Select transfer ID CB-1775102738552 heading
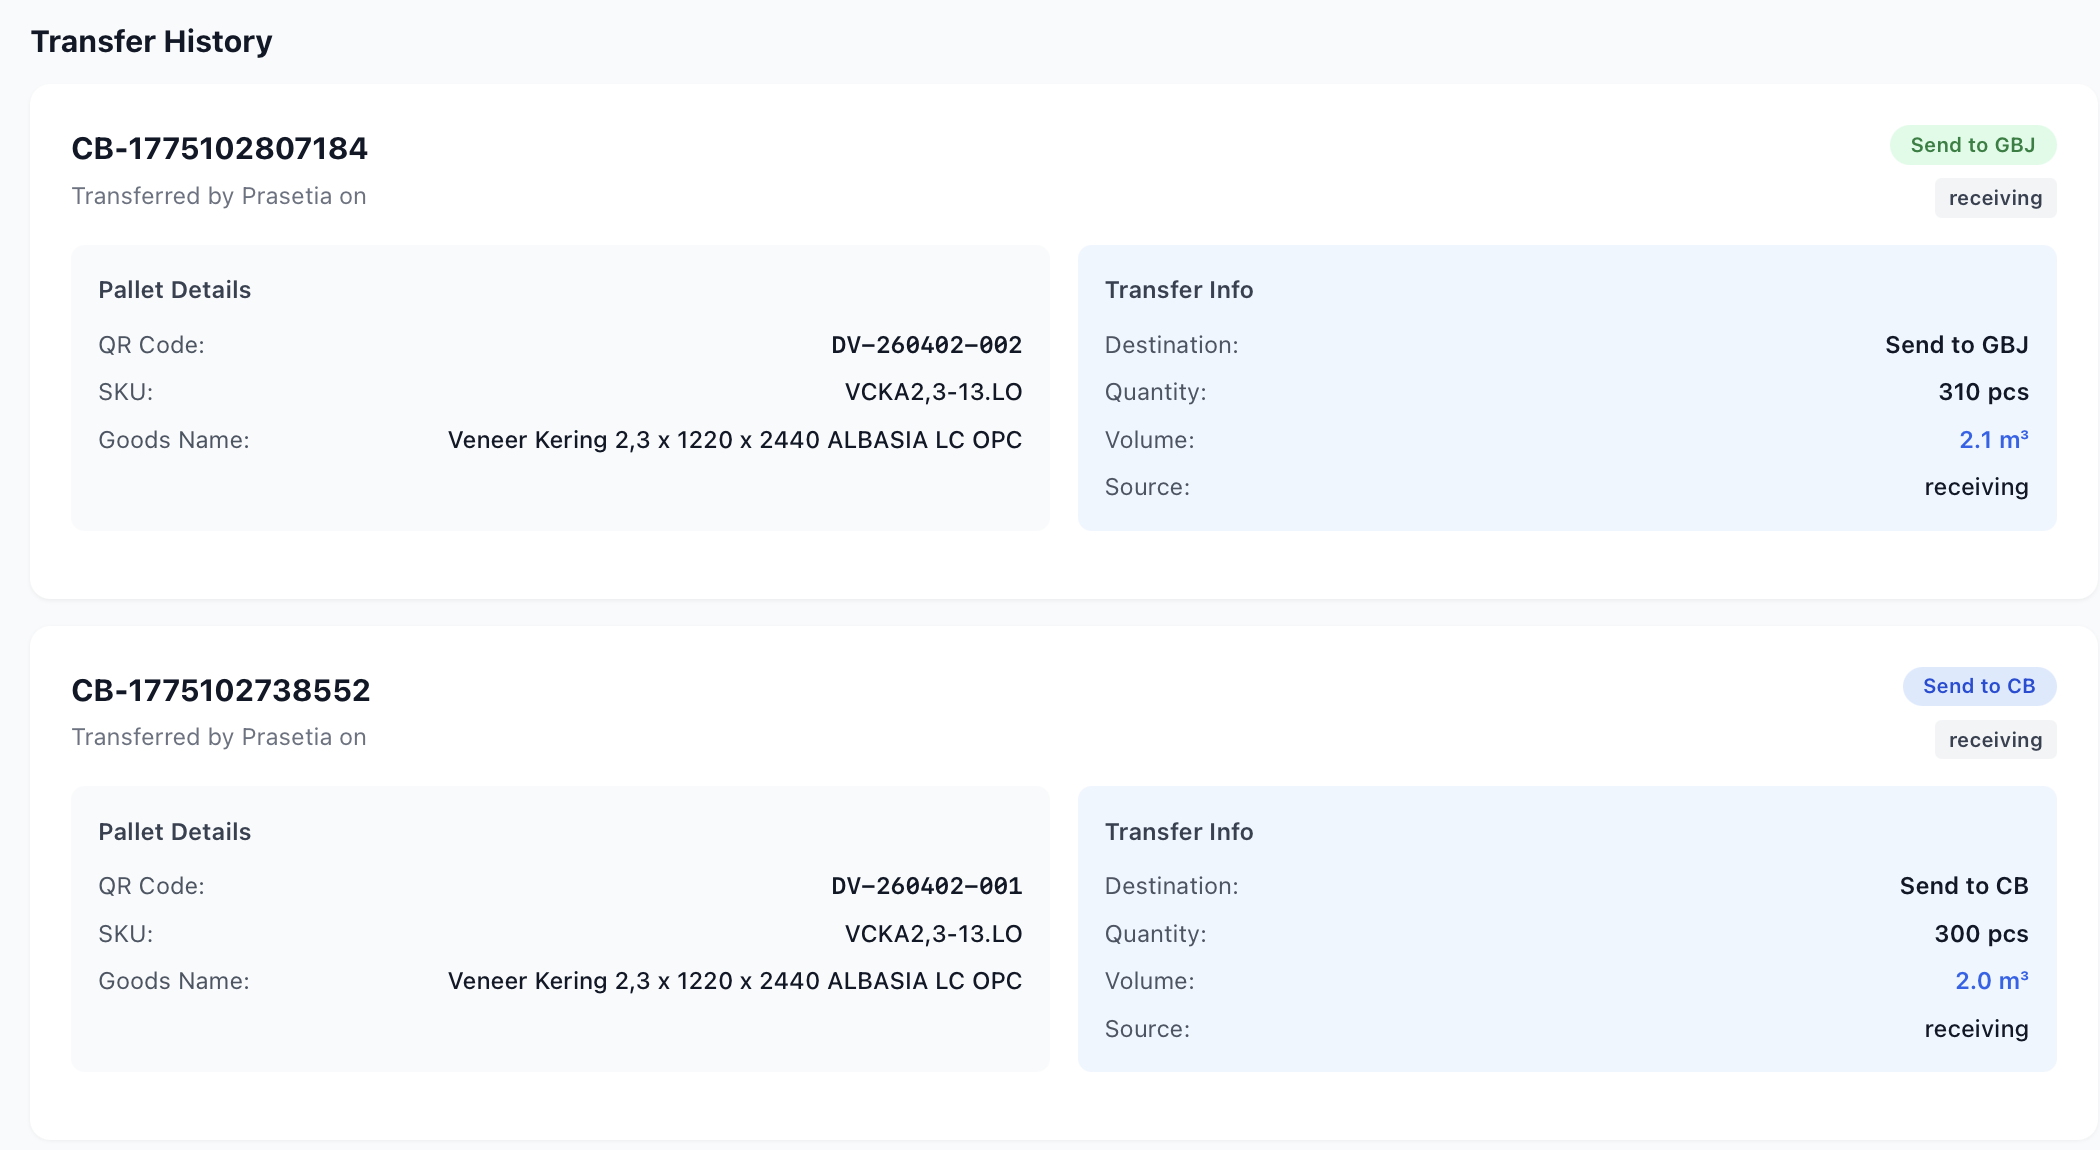 point(221,690)
